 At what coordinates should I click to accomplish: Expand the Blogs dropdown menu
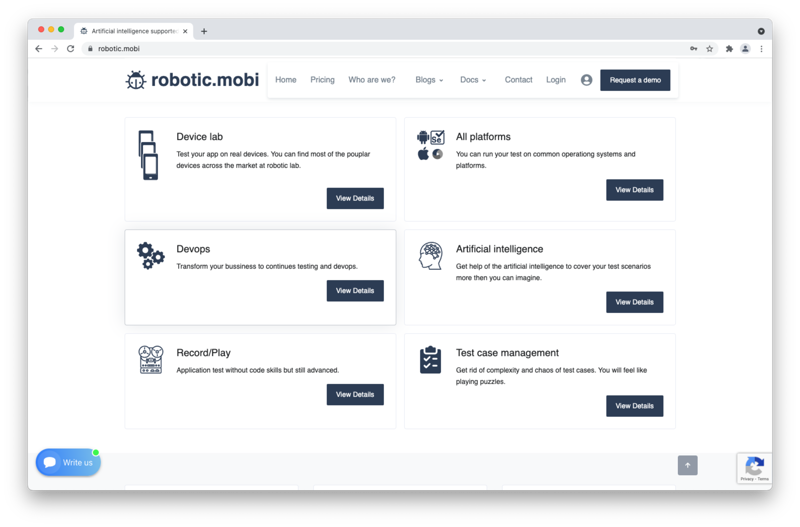tap(429, 80)
